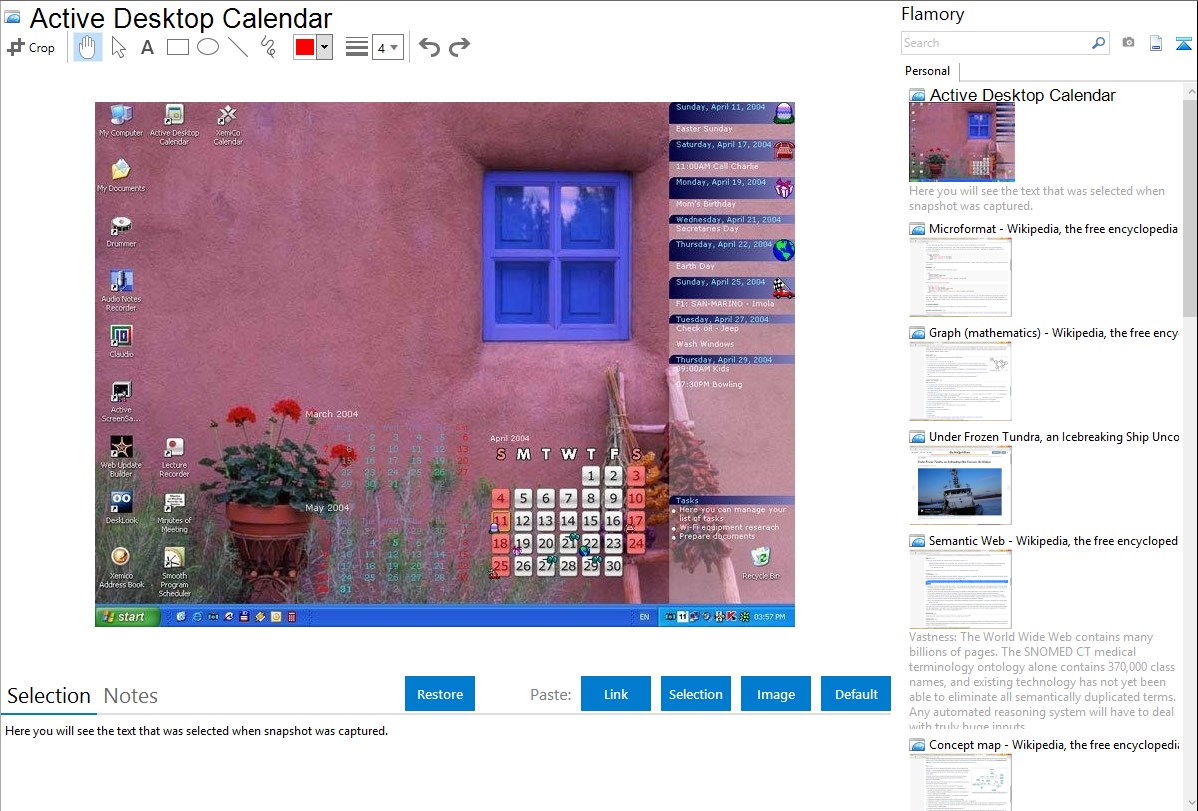Click the red color swatch
Screen dimensions: 1198x811
pyautogui.click(x=305, y=47)
